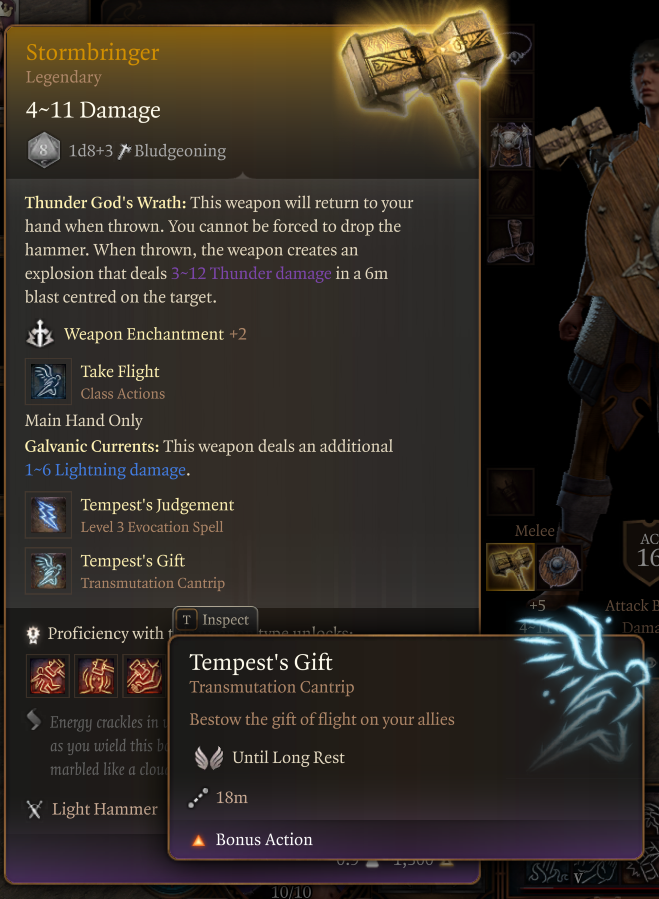Viewport: 659px width, 899px height.
Task: Click the Light Hammer weapon type label
Action: (104, 809)
